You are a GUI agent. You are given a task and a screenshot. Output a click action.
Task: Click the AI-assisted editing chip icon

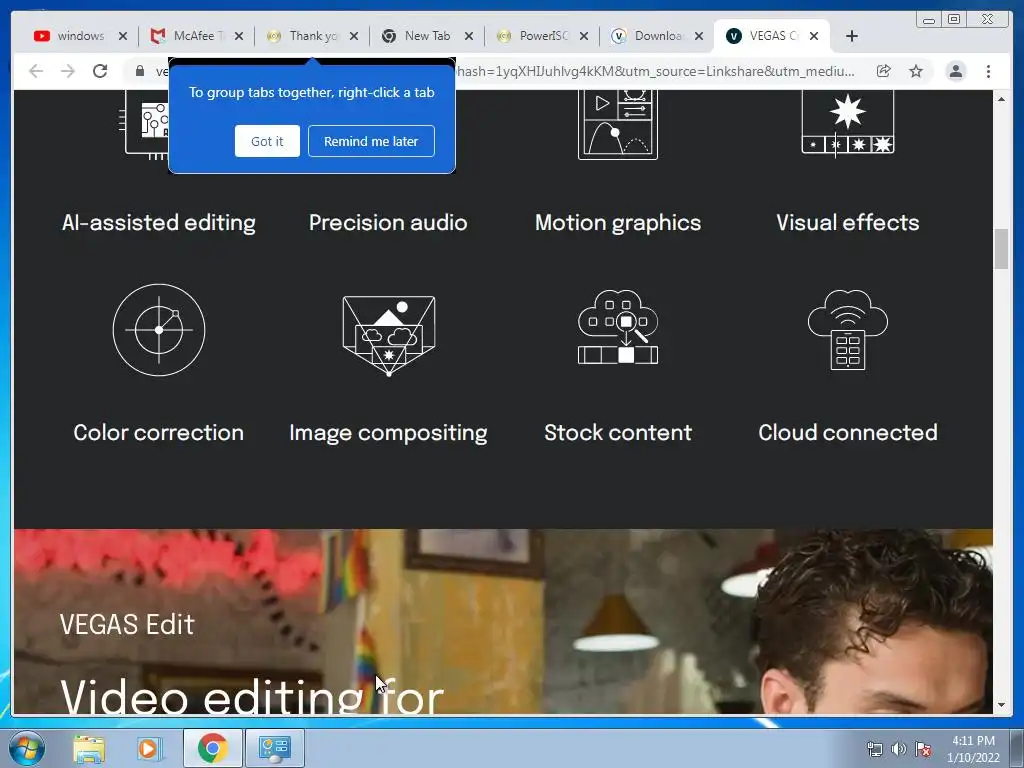tap(146, 125)
